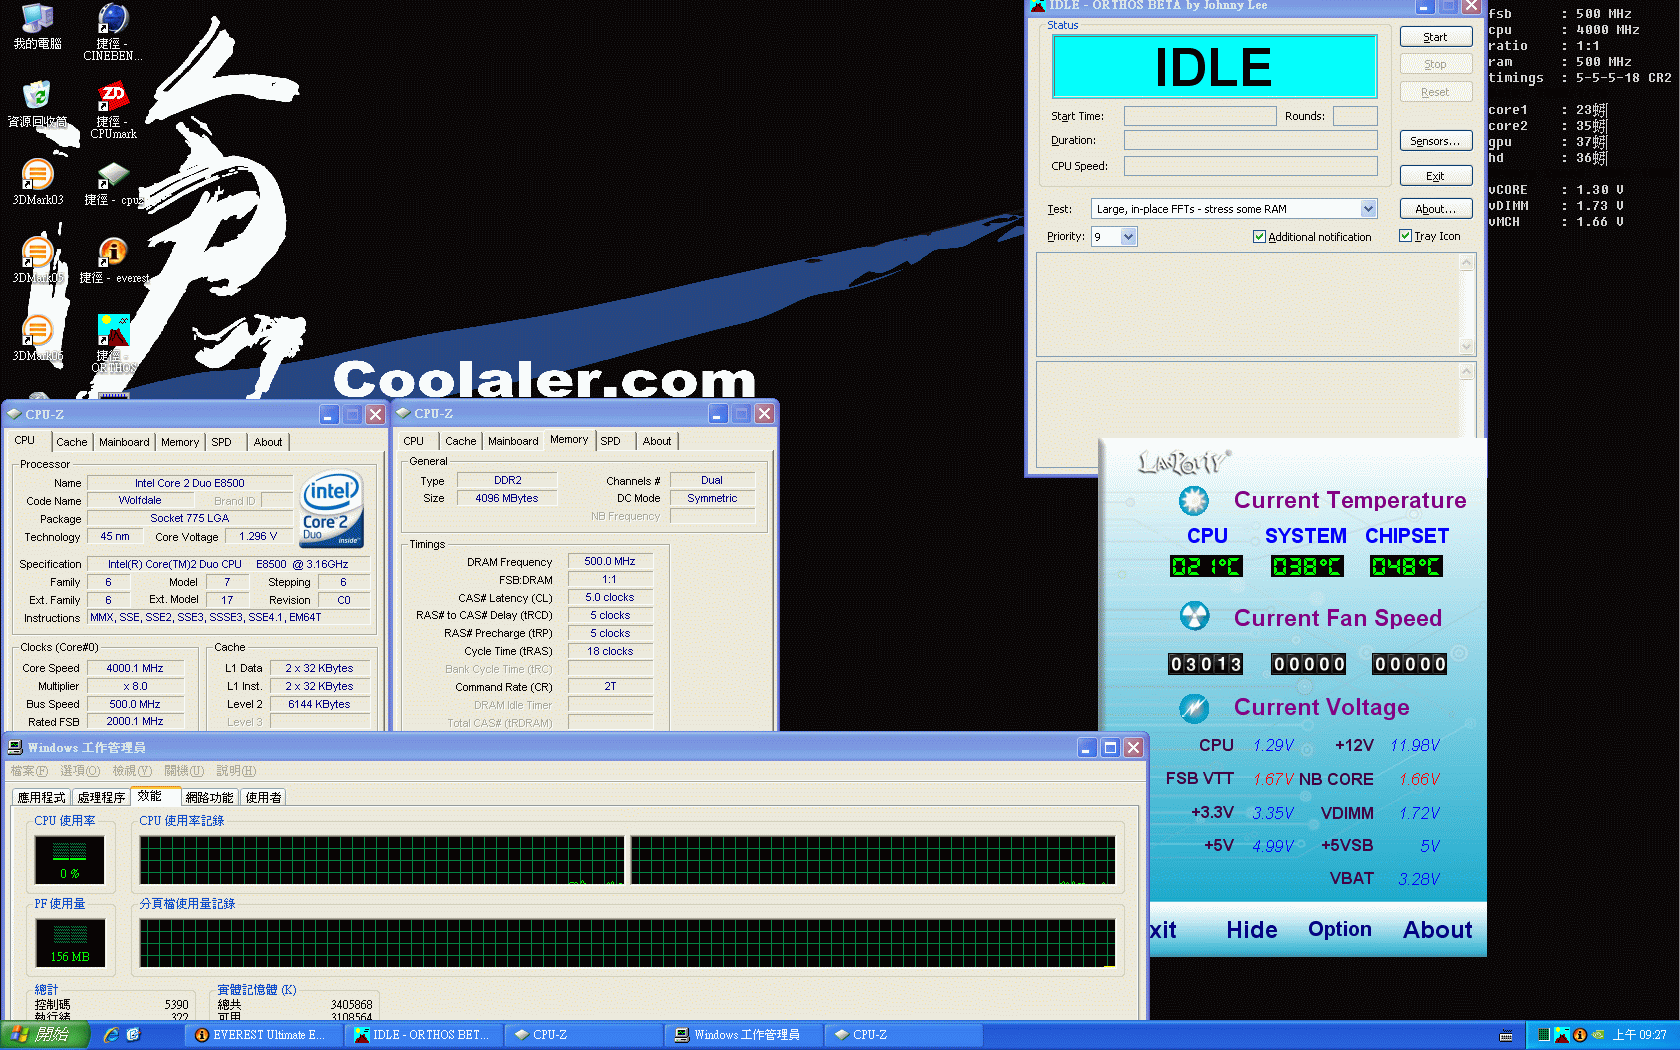
Task: Switch to CPU tab in right CPU-Z
Action: 414,441
